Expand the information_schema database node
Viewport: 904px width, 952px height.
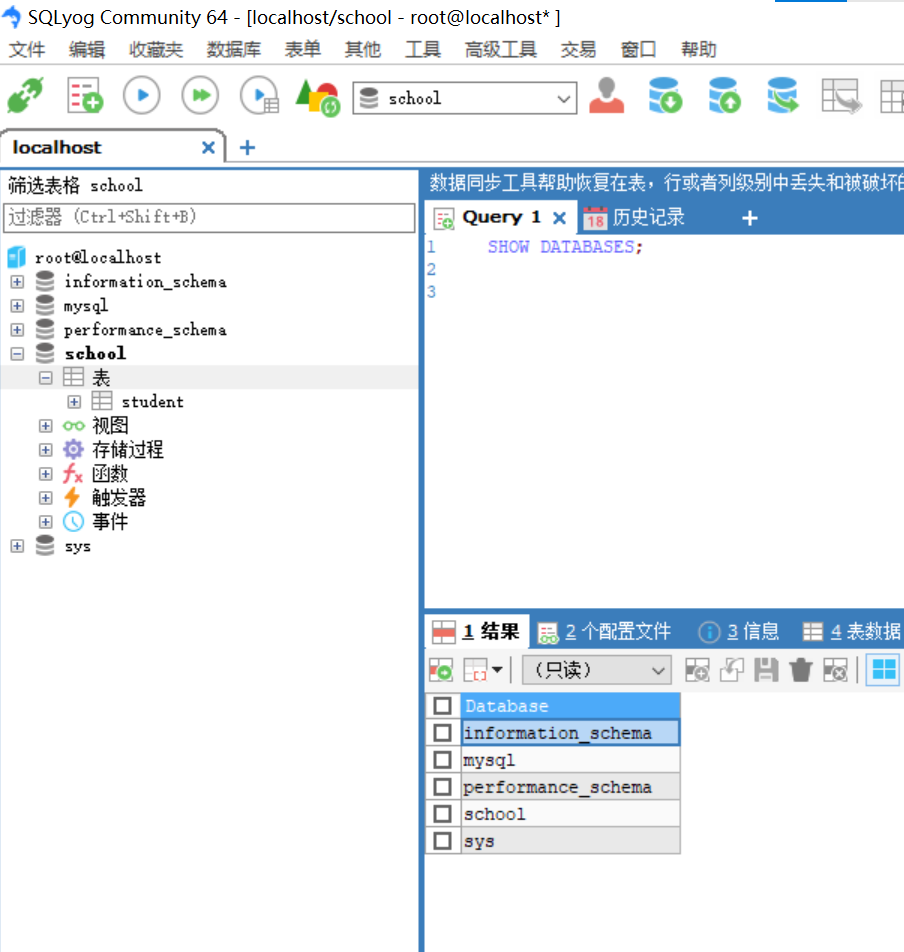[x=17, y=282]
